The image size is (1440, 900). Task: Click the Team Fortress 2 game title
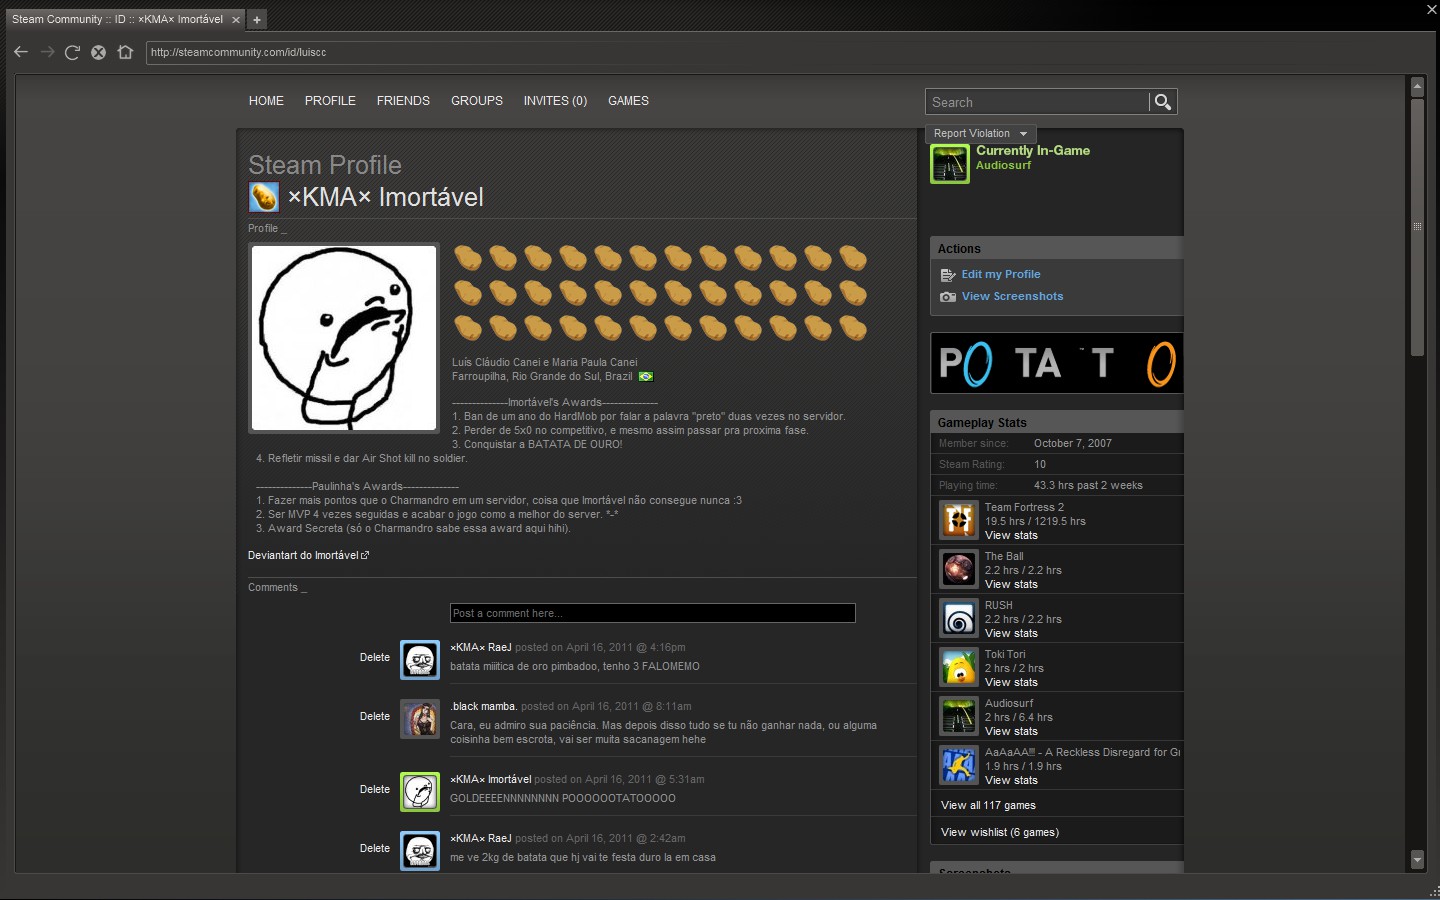1024,507
